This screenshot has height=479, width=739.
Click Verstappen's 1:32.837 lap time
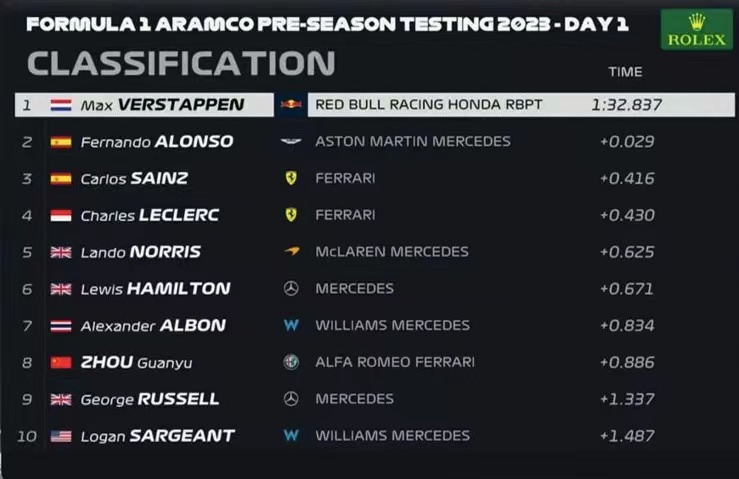pos(626,104)
